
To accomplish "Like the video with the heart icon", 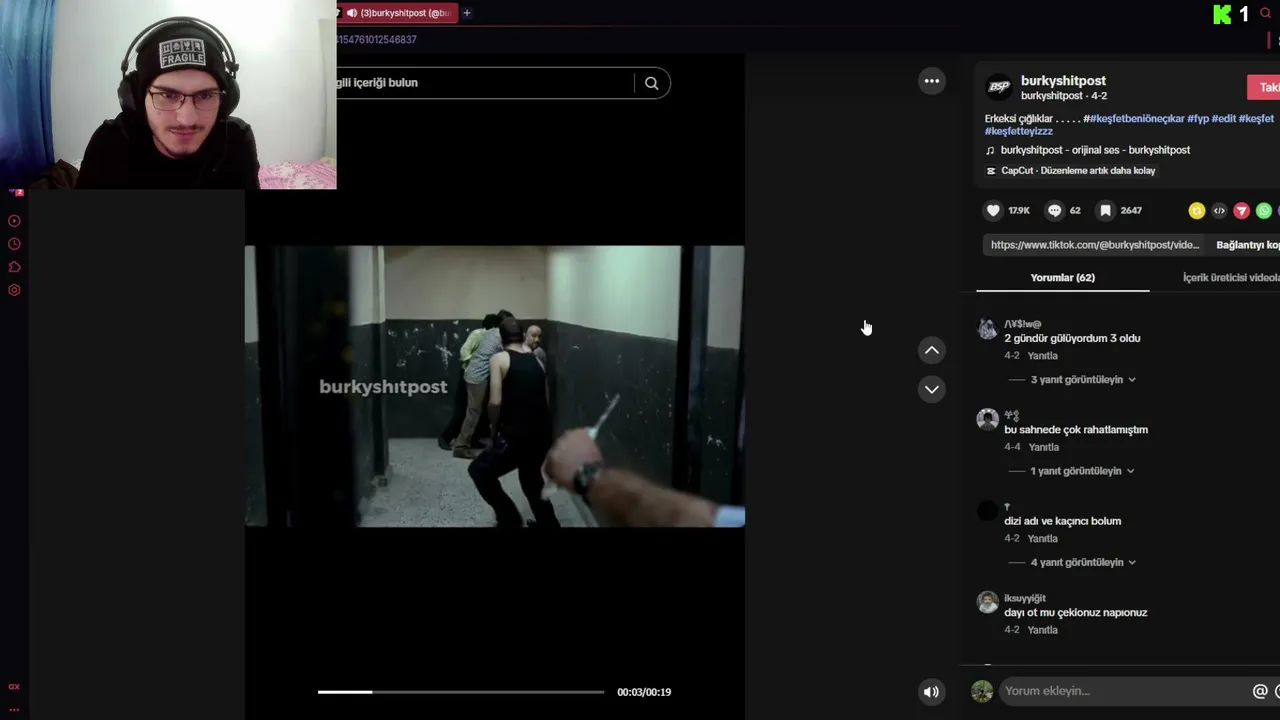I will 993,210.
